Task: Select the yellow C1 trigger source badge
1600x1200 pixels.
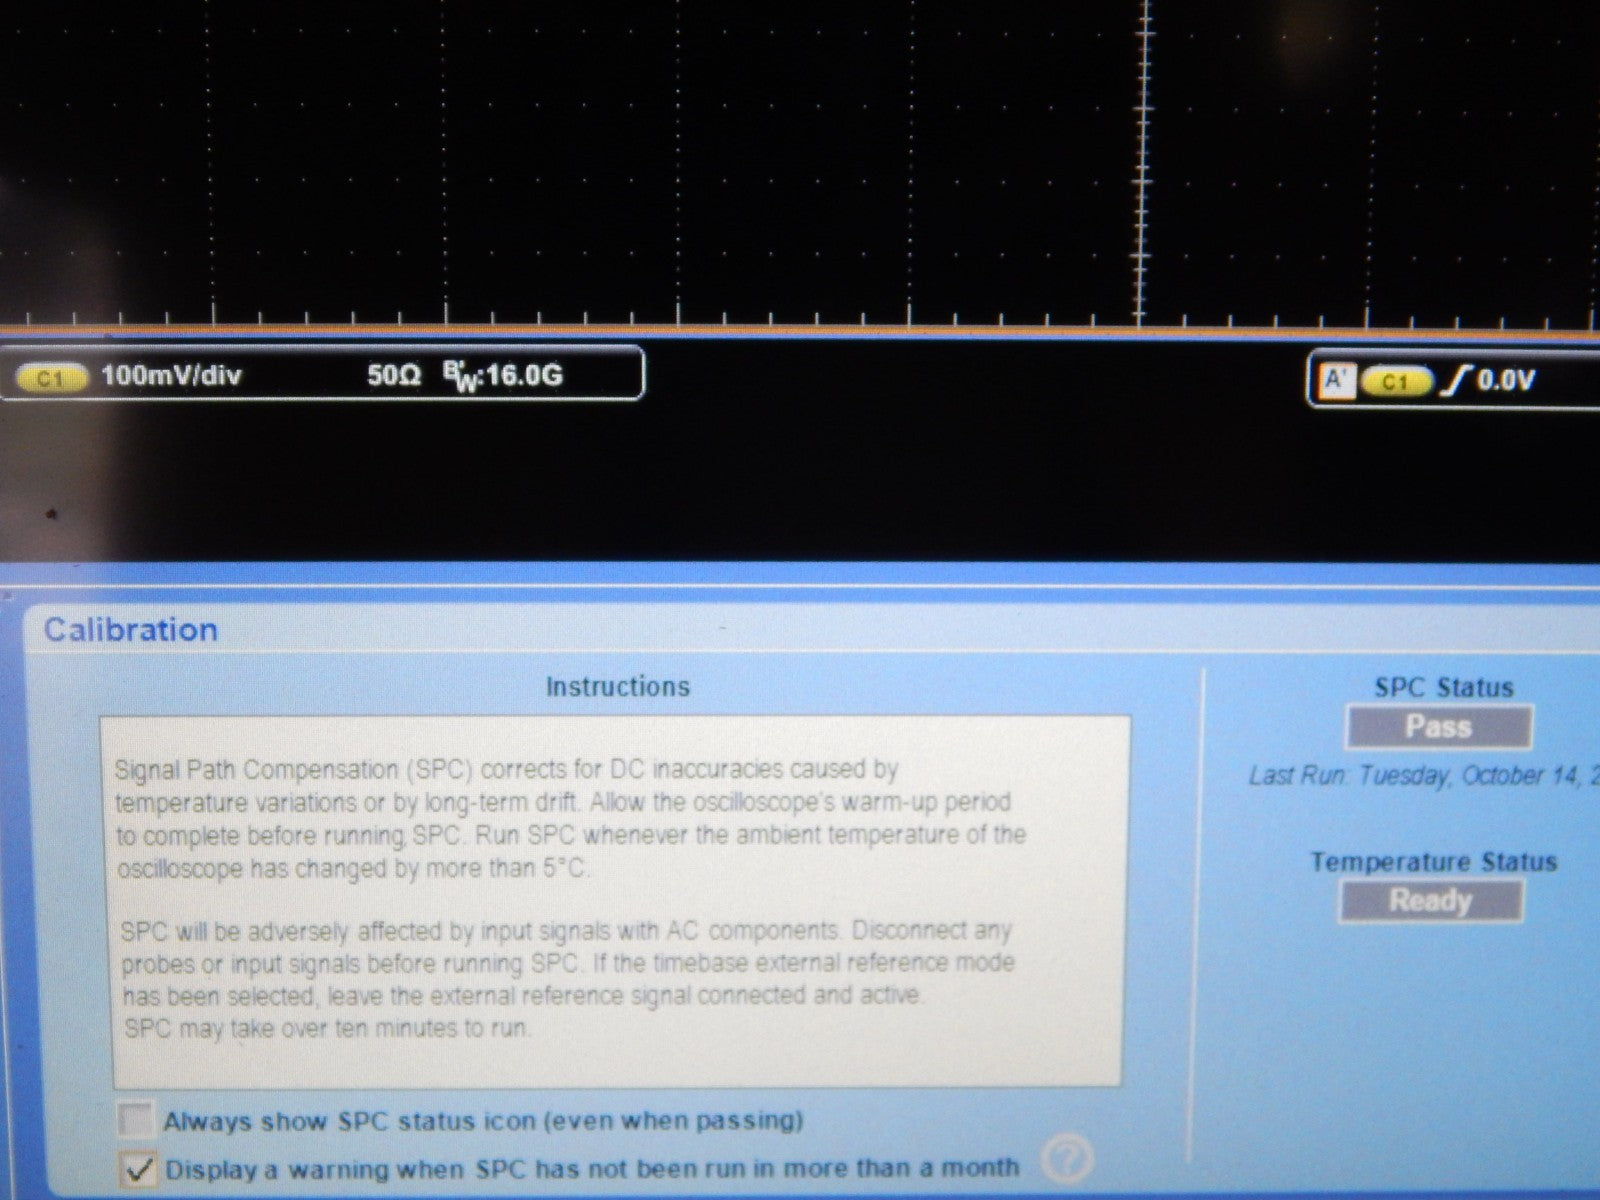Action: 1397,379
